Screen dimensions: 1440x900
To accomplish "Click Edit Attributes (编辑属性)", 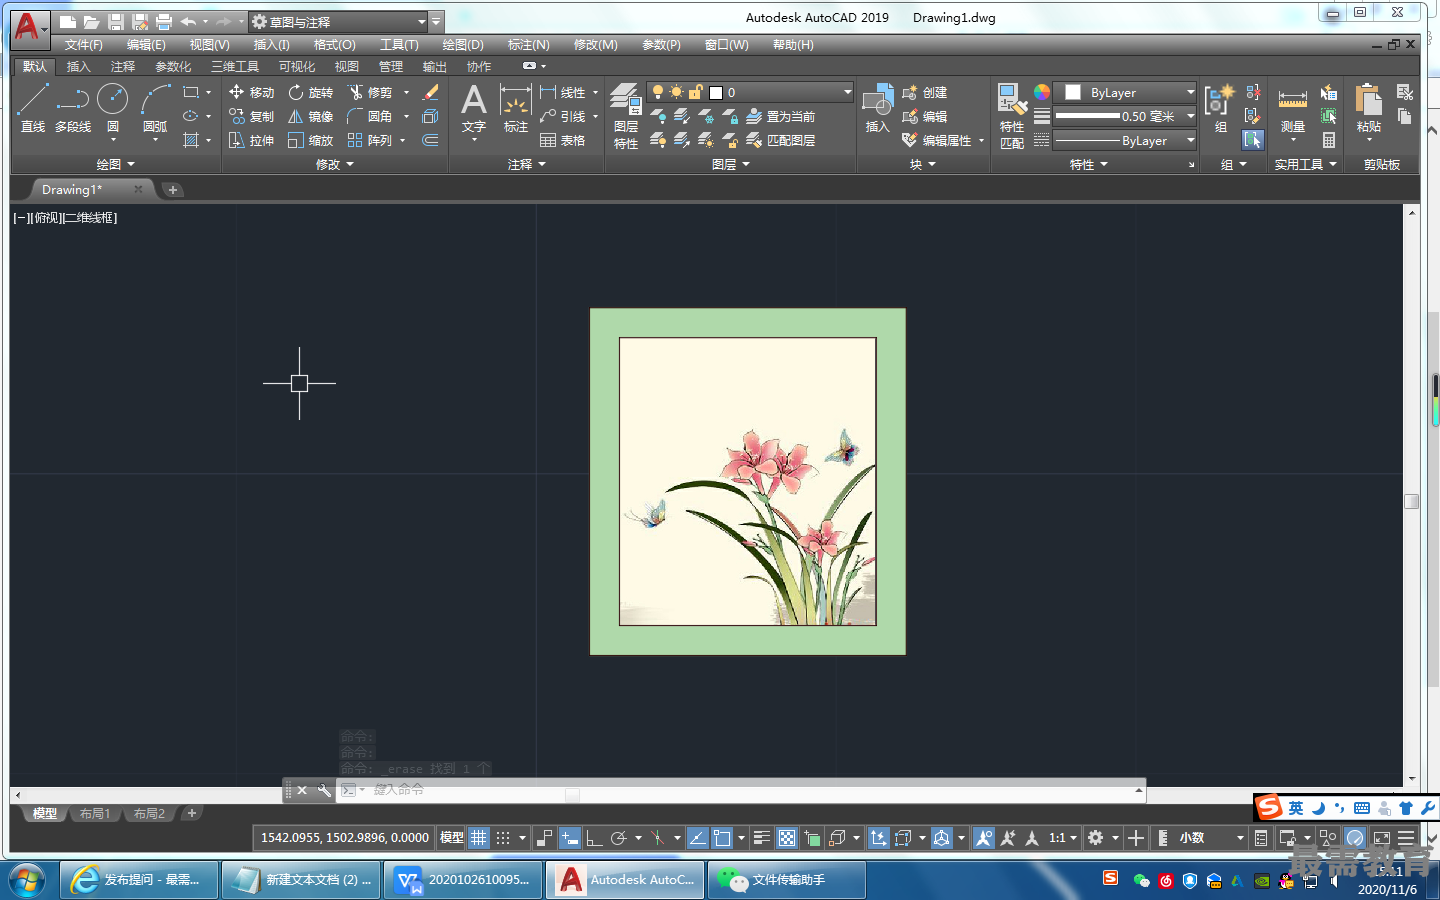I will [937, 140].
